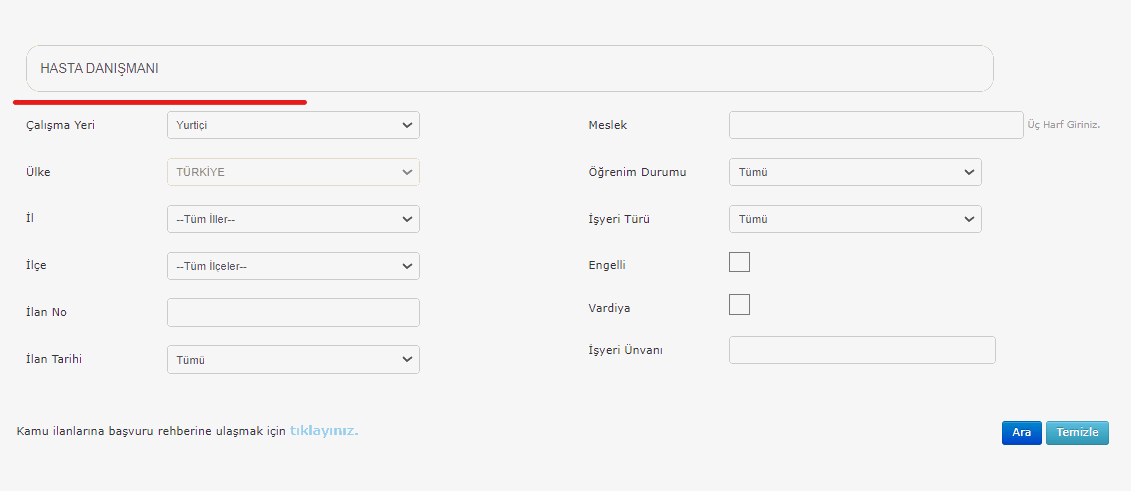Click the Öğrenim Durumu label text
Viewport: 1131px width, 491px height.
[x=638, y=172]
